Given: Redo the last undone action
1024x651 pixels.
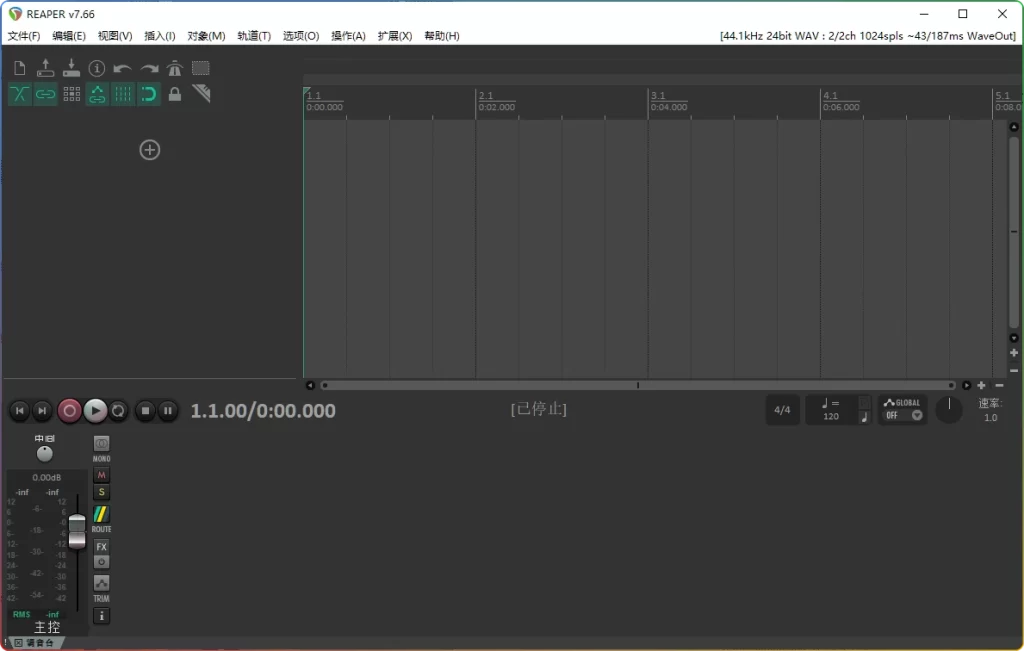Looking at the screenshot, I should 149,67.
